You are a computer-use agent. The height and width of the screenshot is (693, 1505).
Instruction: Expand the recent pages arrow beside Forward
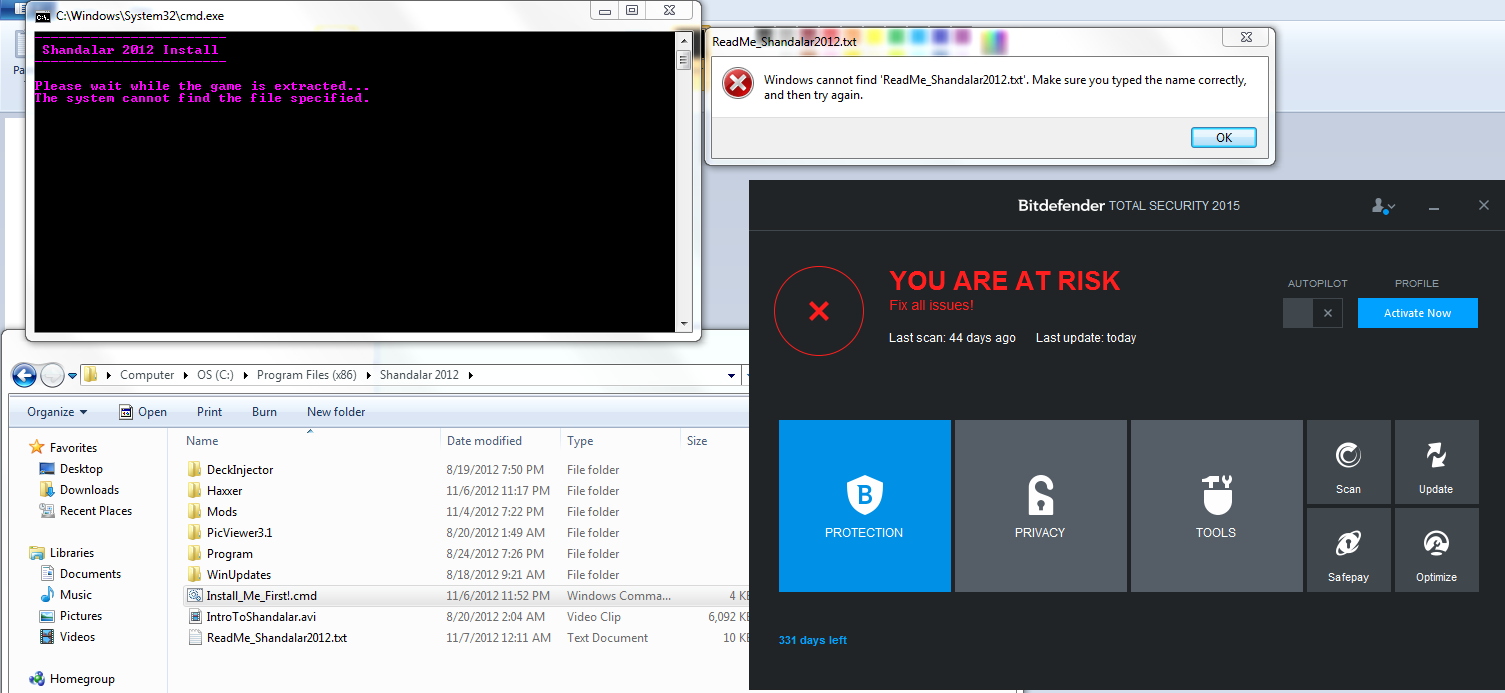click(x=72, y=376)
